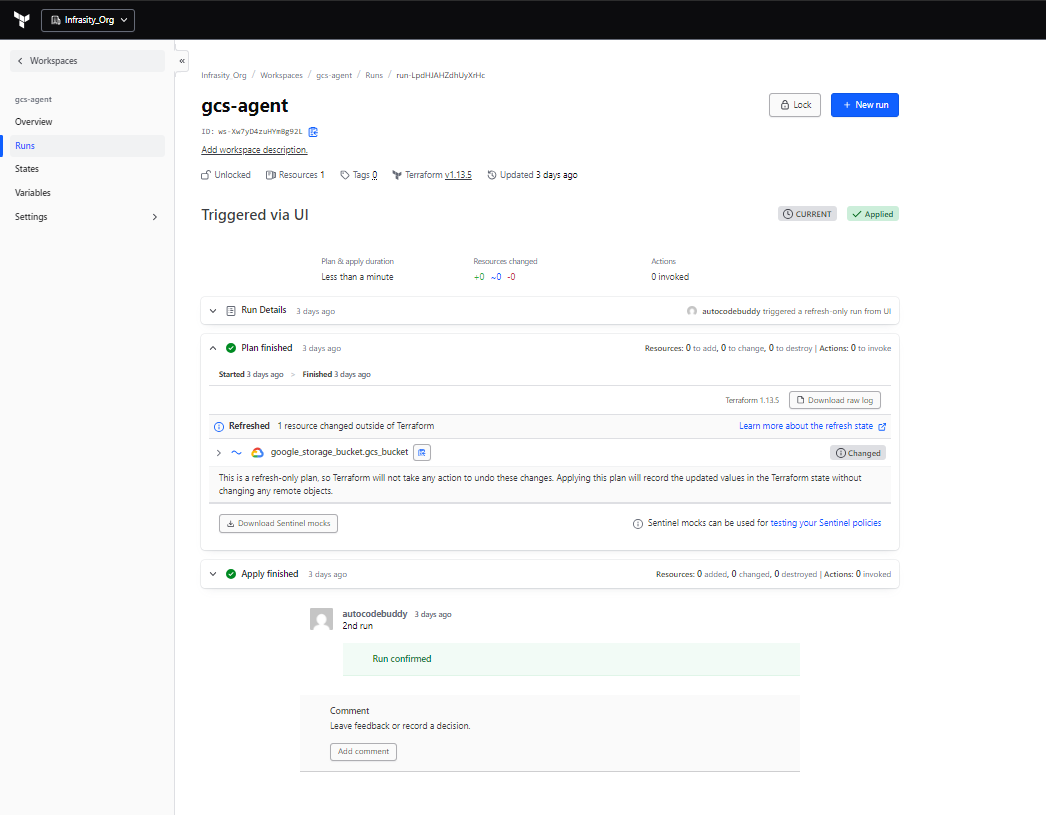Lock the workspace with Lock button
This screenshot has height=815, width=1046.
(x=795, y=105)
